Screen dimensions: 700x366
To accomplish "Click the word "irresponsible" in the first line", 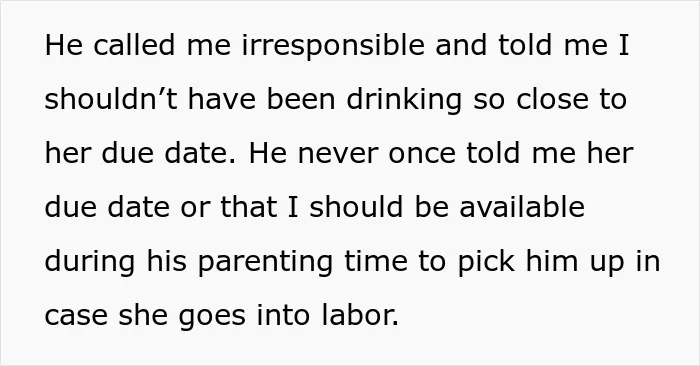I will point(333,46).
